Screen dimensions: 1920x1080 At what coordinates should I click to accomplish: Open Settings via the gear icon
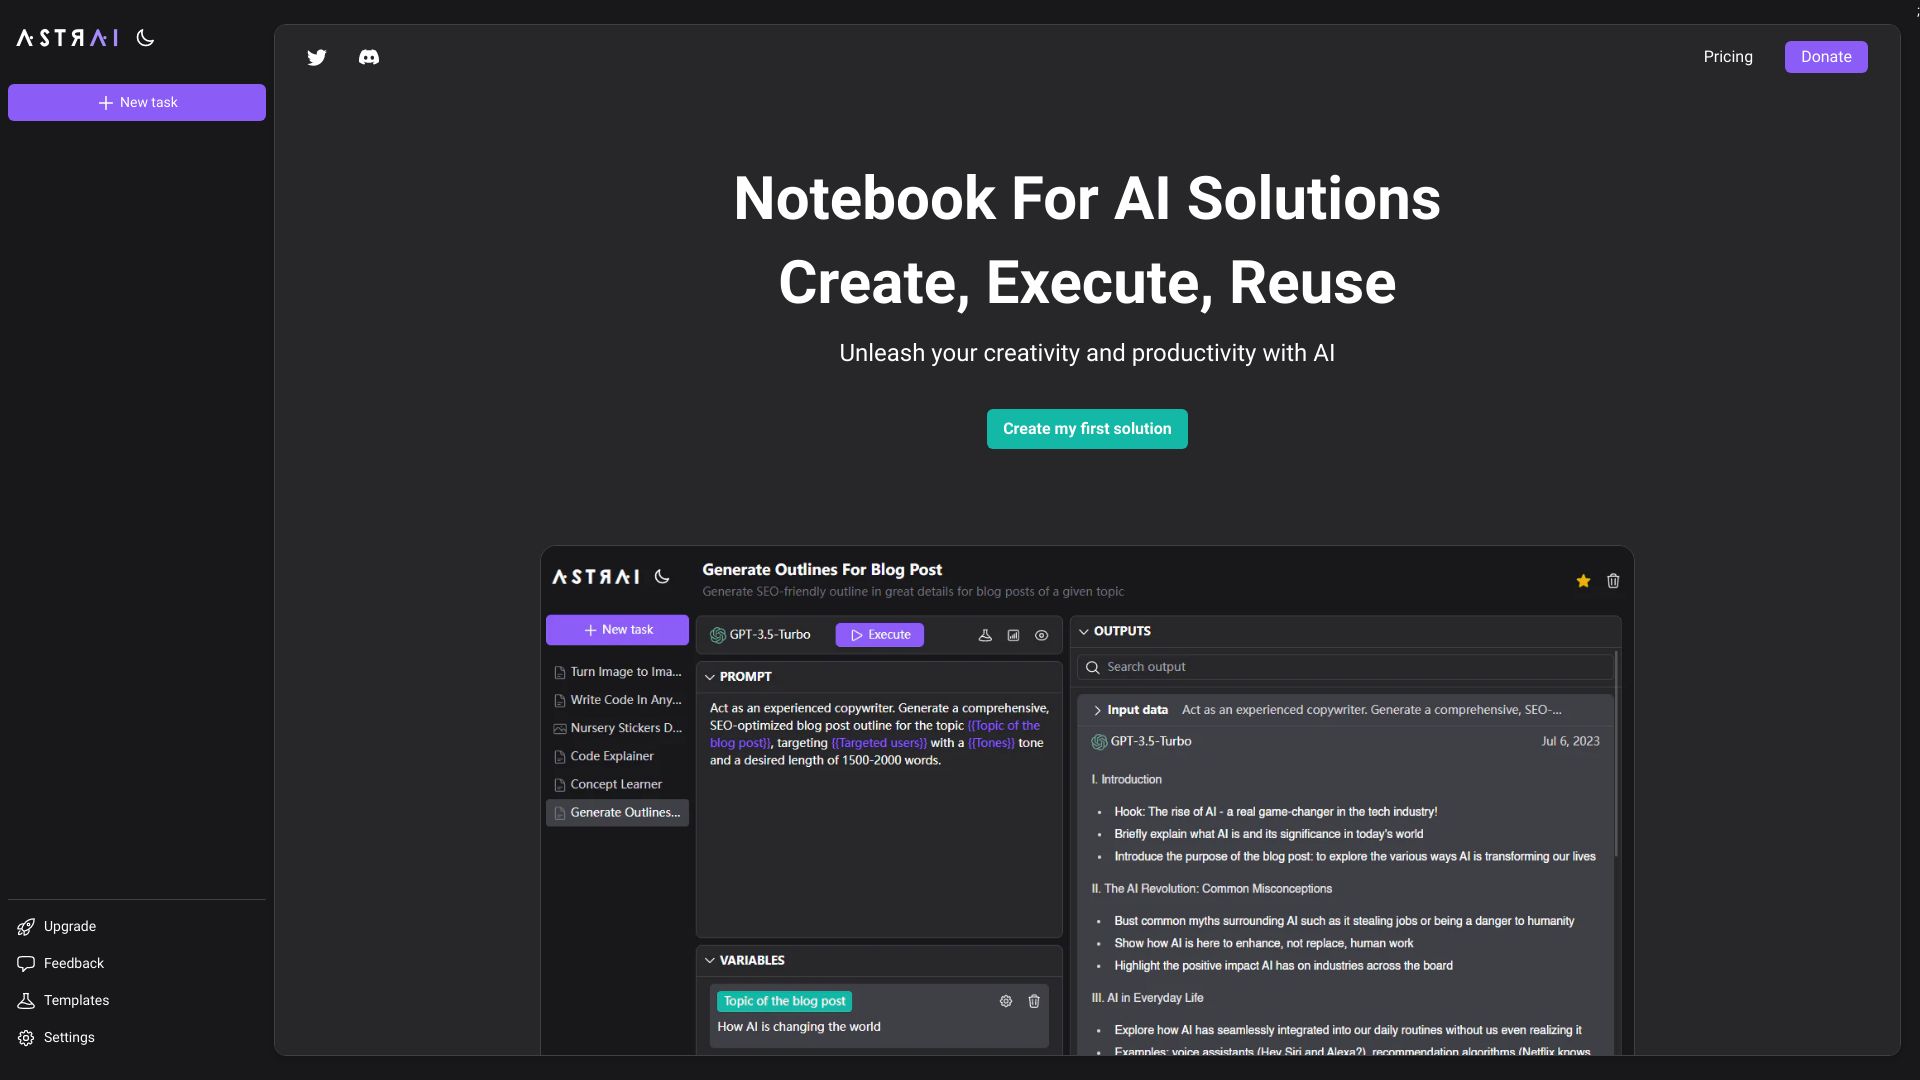[26, 1038]
